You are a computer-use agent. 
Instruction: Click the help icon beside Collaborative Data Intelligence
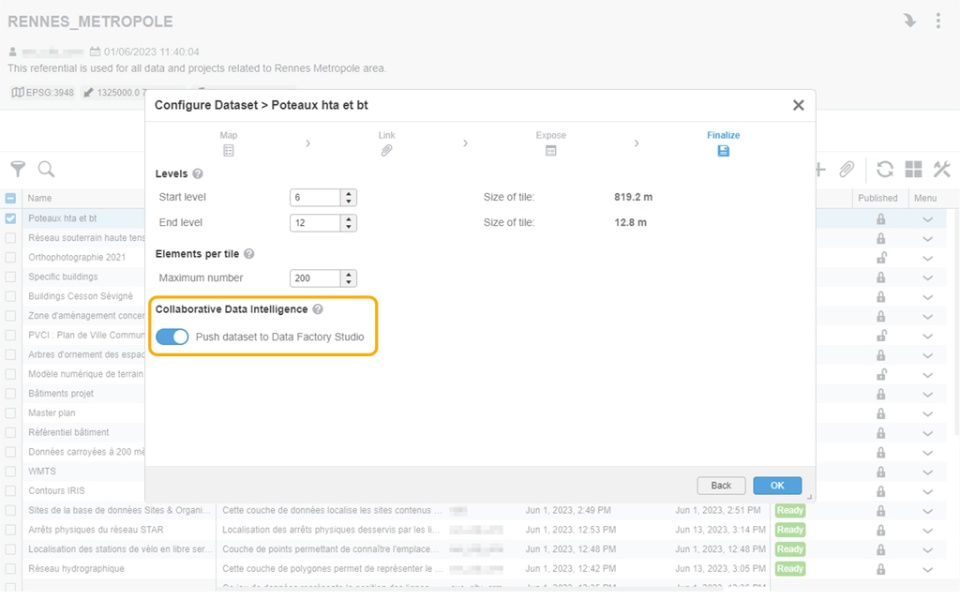coord(318,309)
